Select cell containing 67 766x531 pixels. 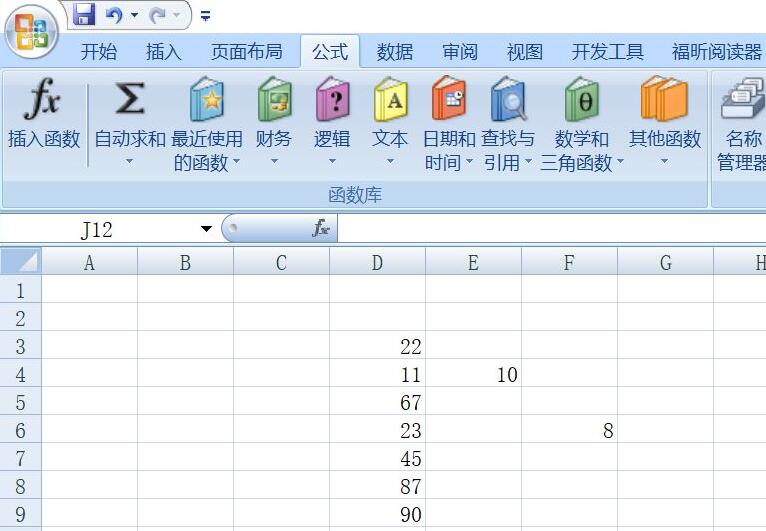[378, 402]
